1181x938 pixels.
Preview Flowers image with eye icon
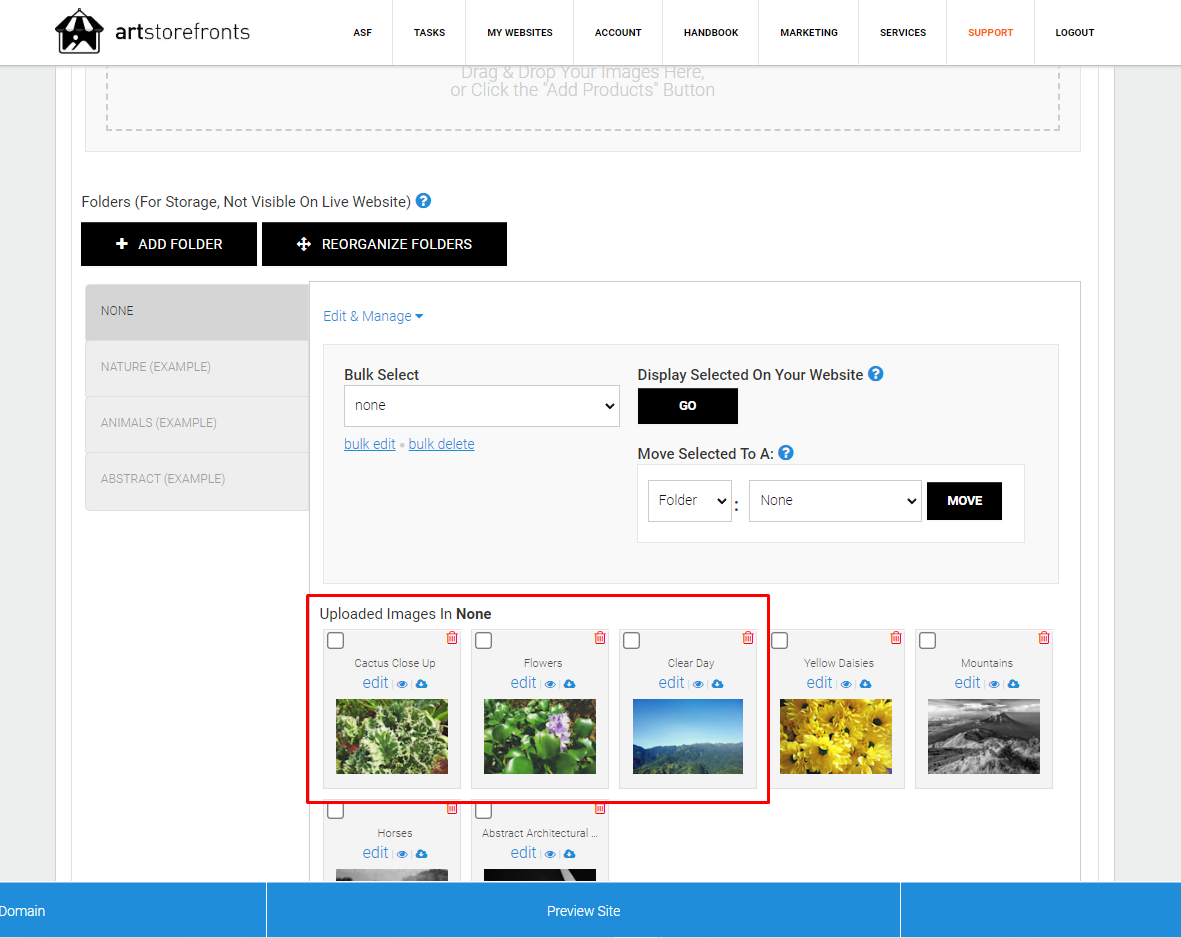coord(550,684)
